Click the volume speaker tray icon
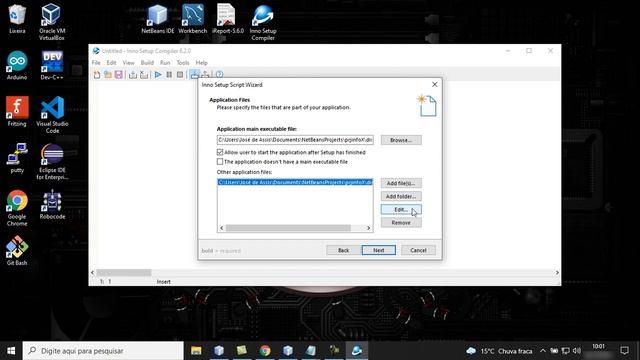Screen dimensions: 640x360 coord(576,351)
